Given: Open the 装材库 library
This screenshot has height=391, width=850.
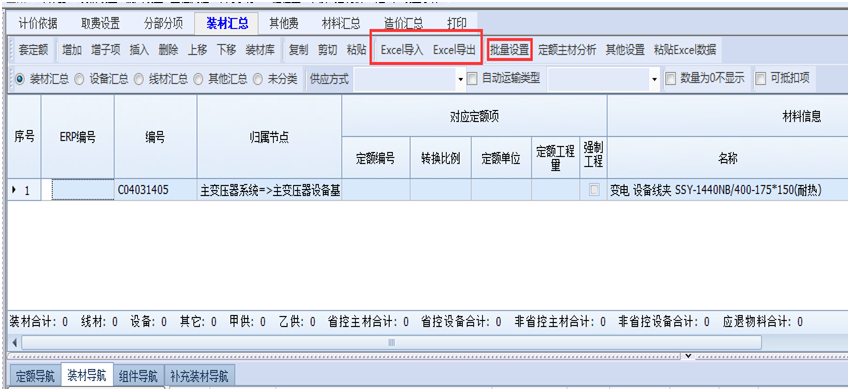Looking at the screenshot, I should [260, 50].
